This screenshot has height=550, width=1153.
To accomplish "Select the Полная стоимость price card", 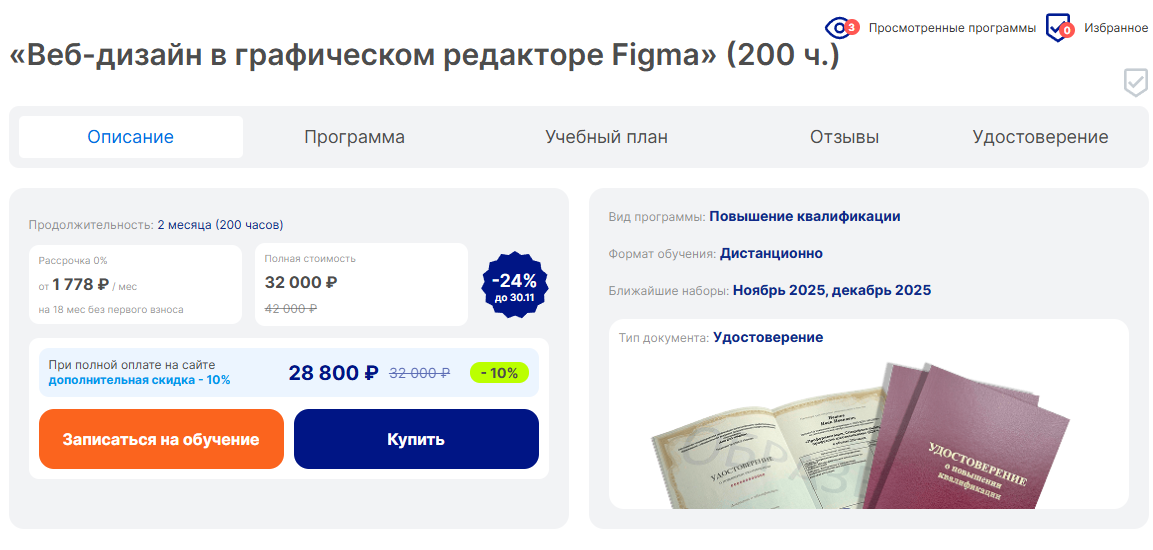I will 361,285.
